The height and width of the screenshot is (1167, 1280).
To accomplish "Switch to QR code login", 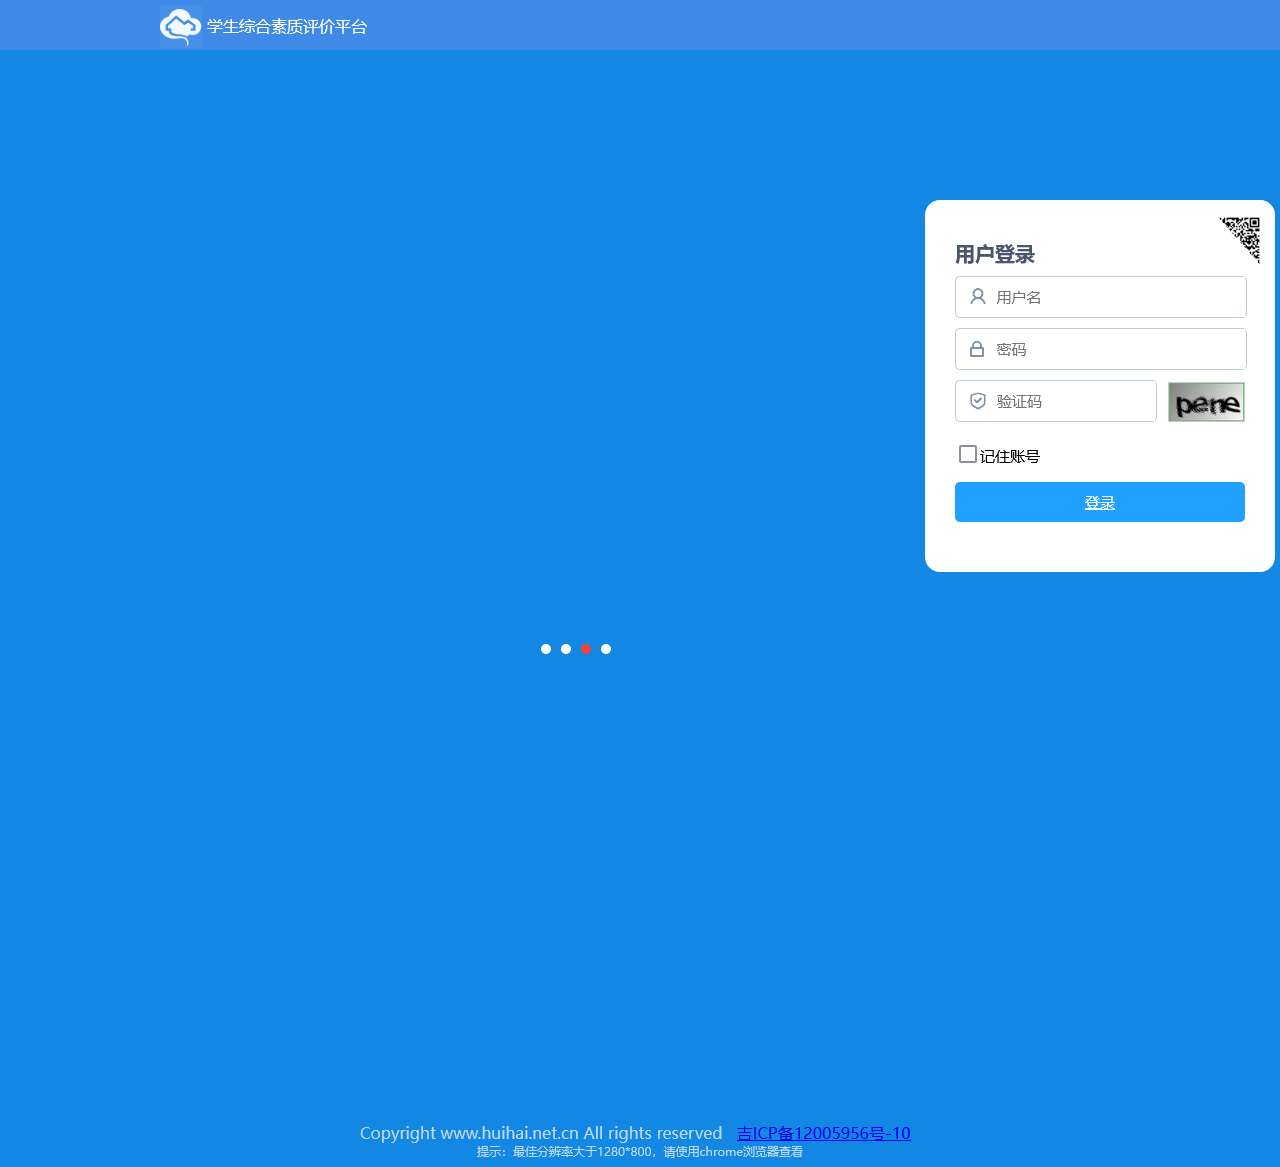I will coord(1241,239).
